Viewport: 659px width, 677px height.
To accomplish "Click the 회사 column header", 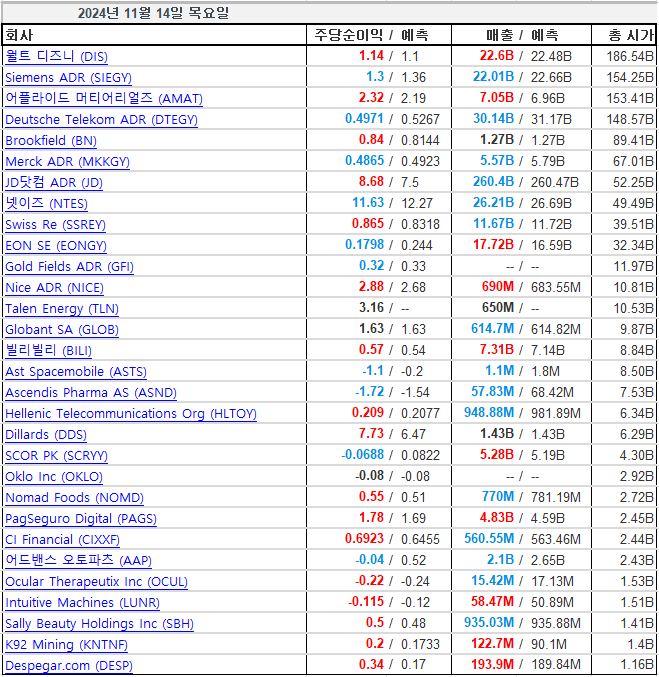I will [x=19, y=35].
